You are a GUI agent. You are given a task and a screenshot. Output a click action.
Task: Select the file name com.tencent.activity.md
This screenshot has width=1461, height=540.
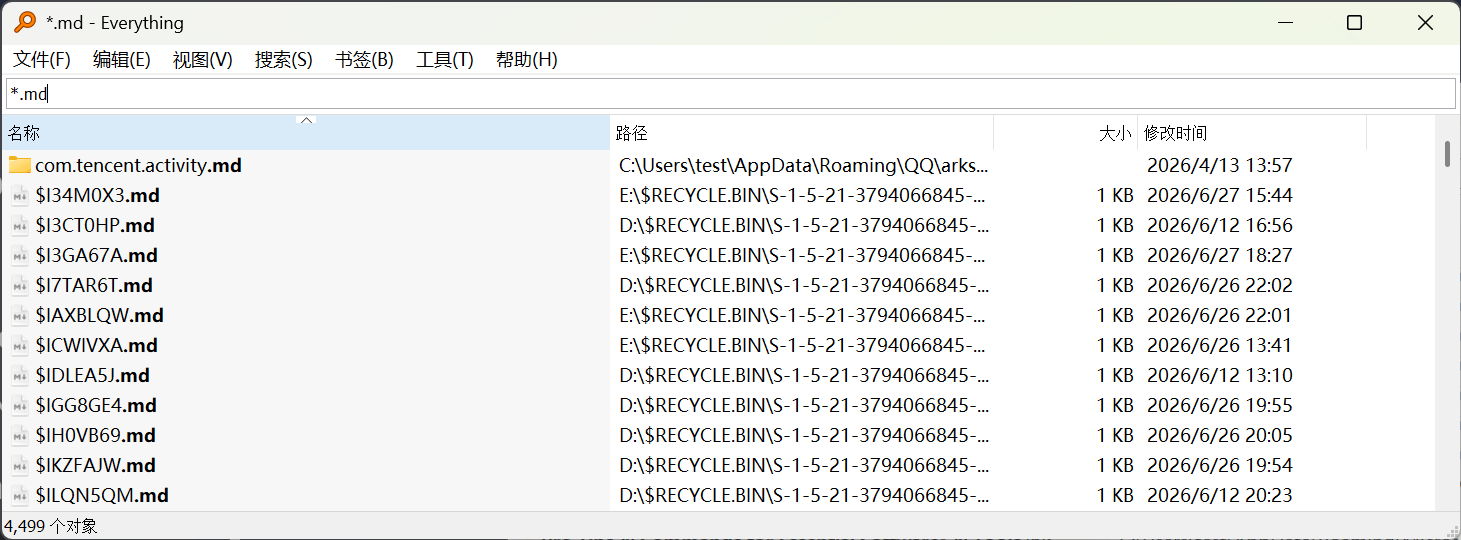138,165
